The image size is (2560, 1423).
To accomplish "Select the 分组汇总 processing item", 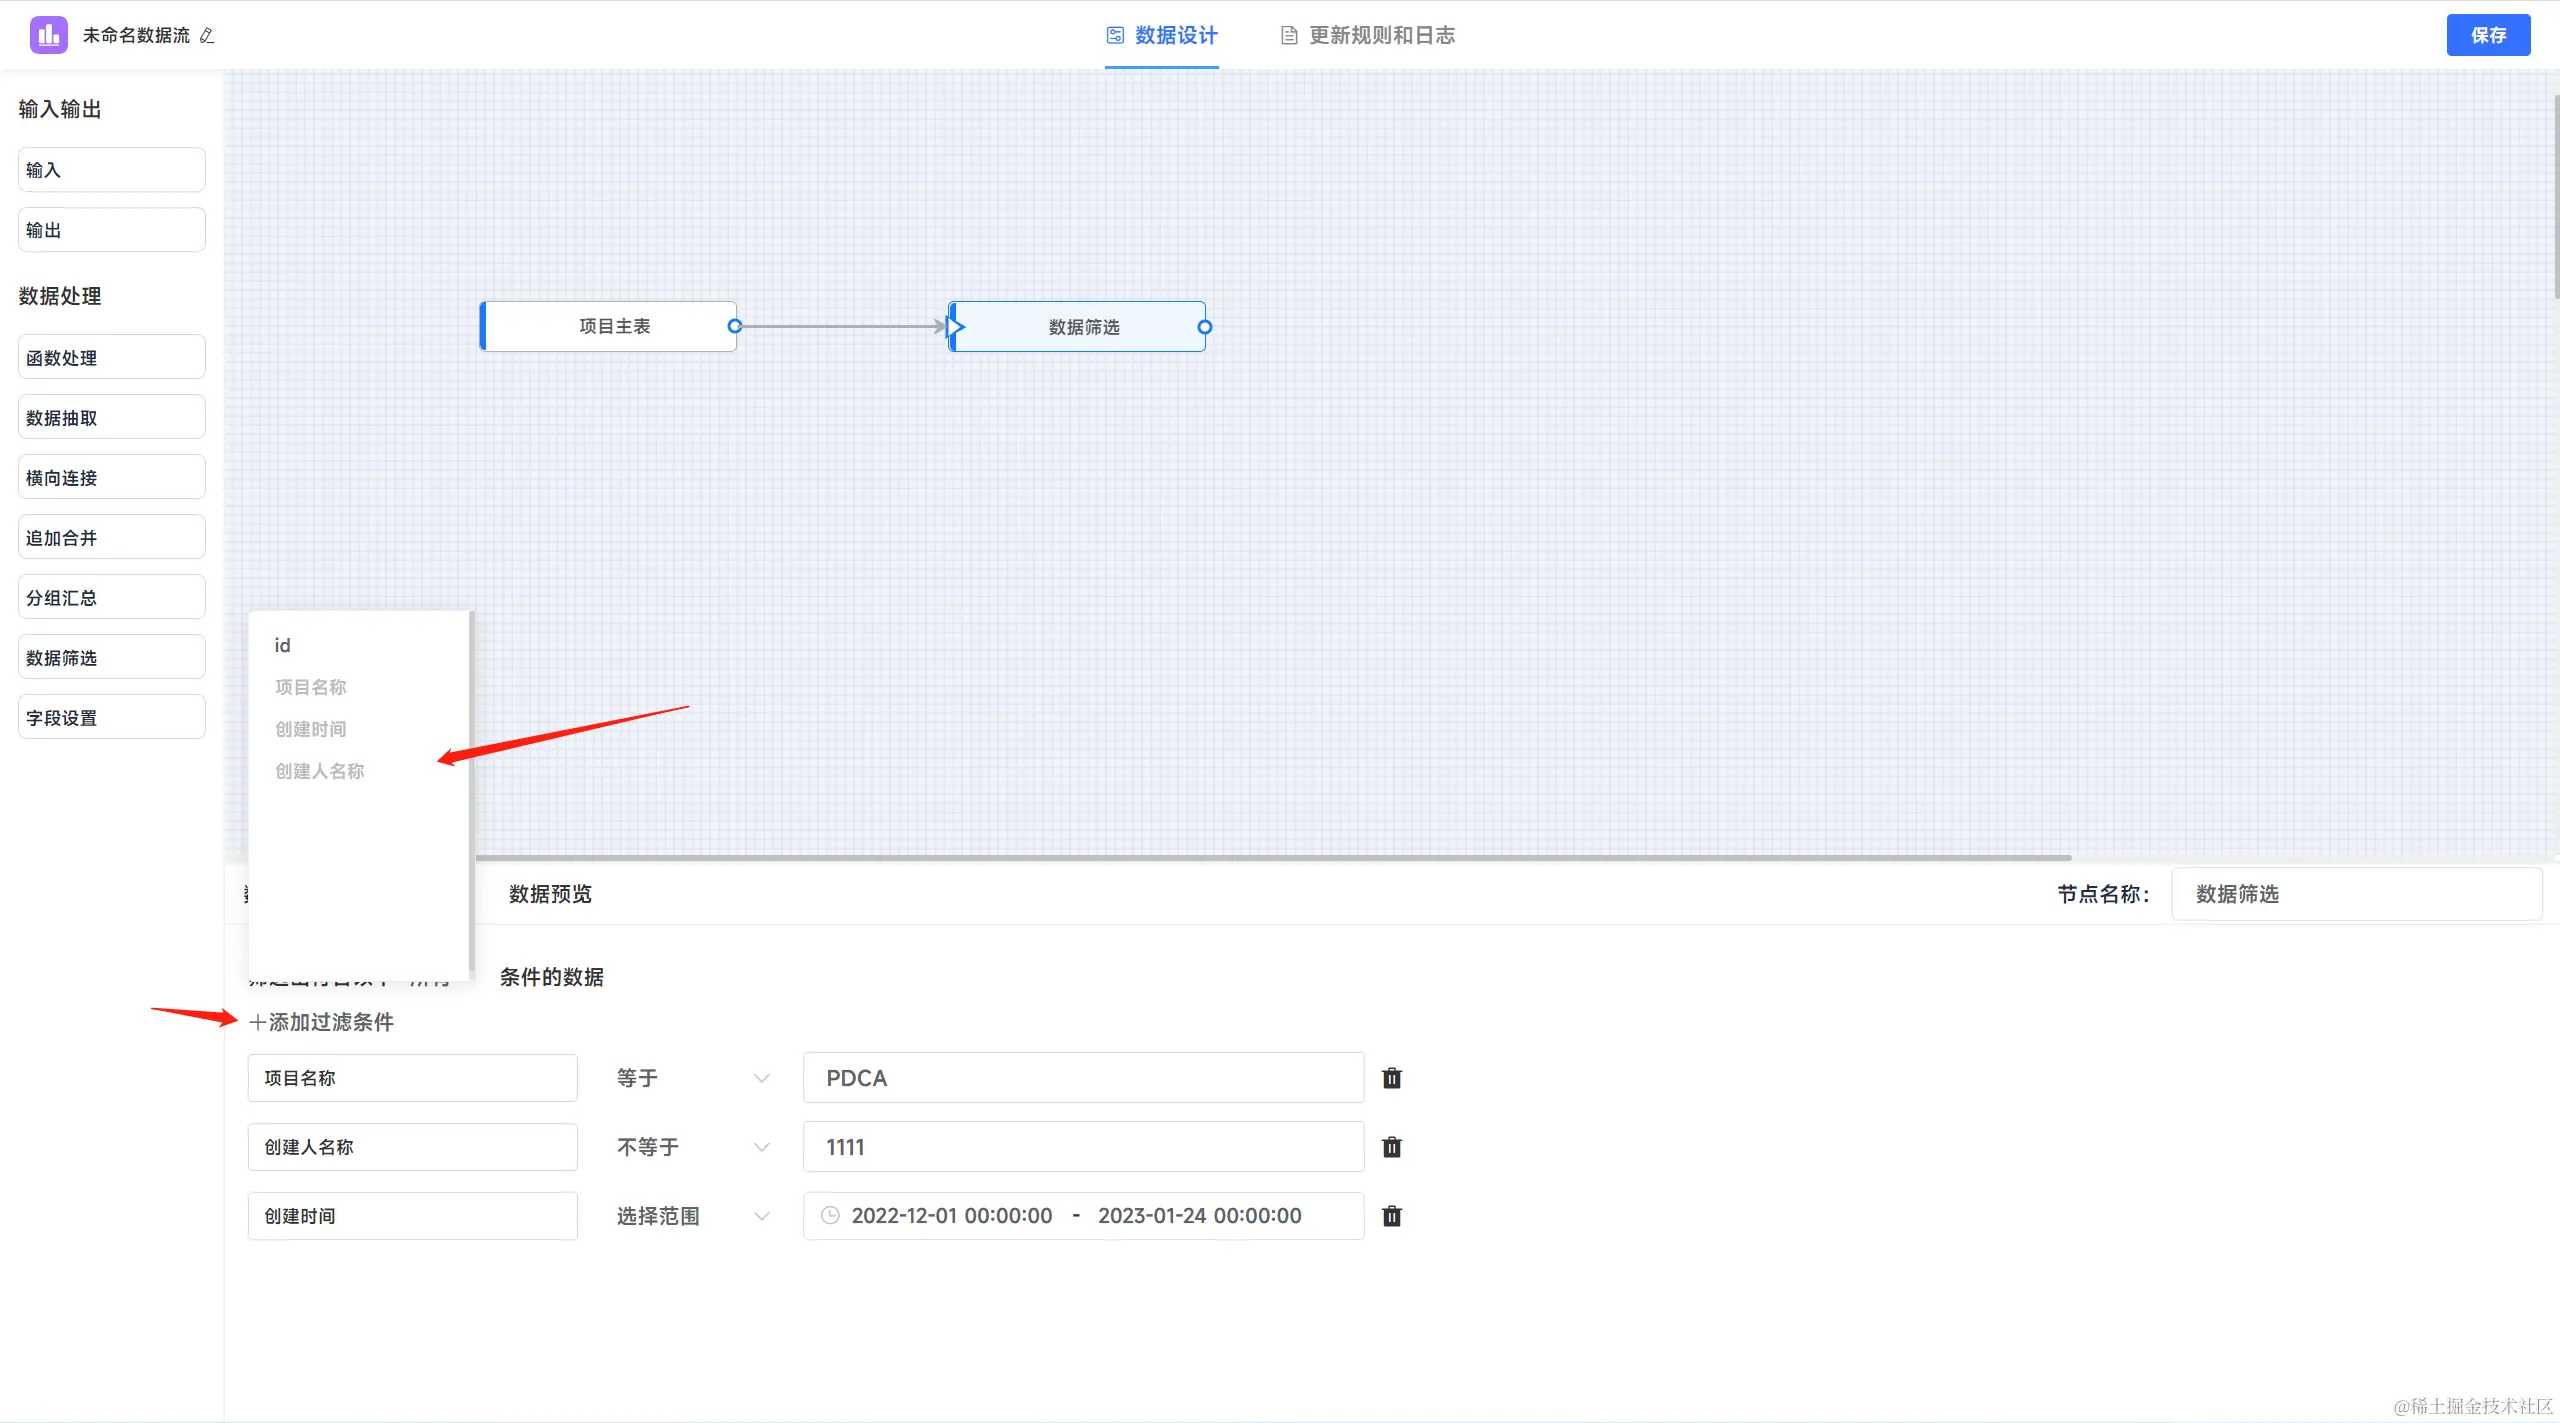I will point(111,598).
